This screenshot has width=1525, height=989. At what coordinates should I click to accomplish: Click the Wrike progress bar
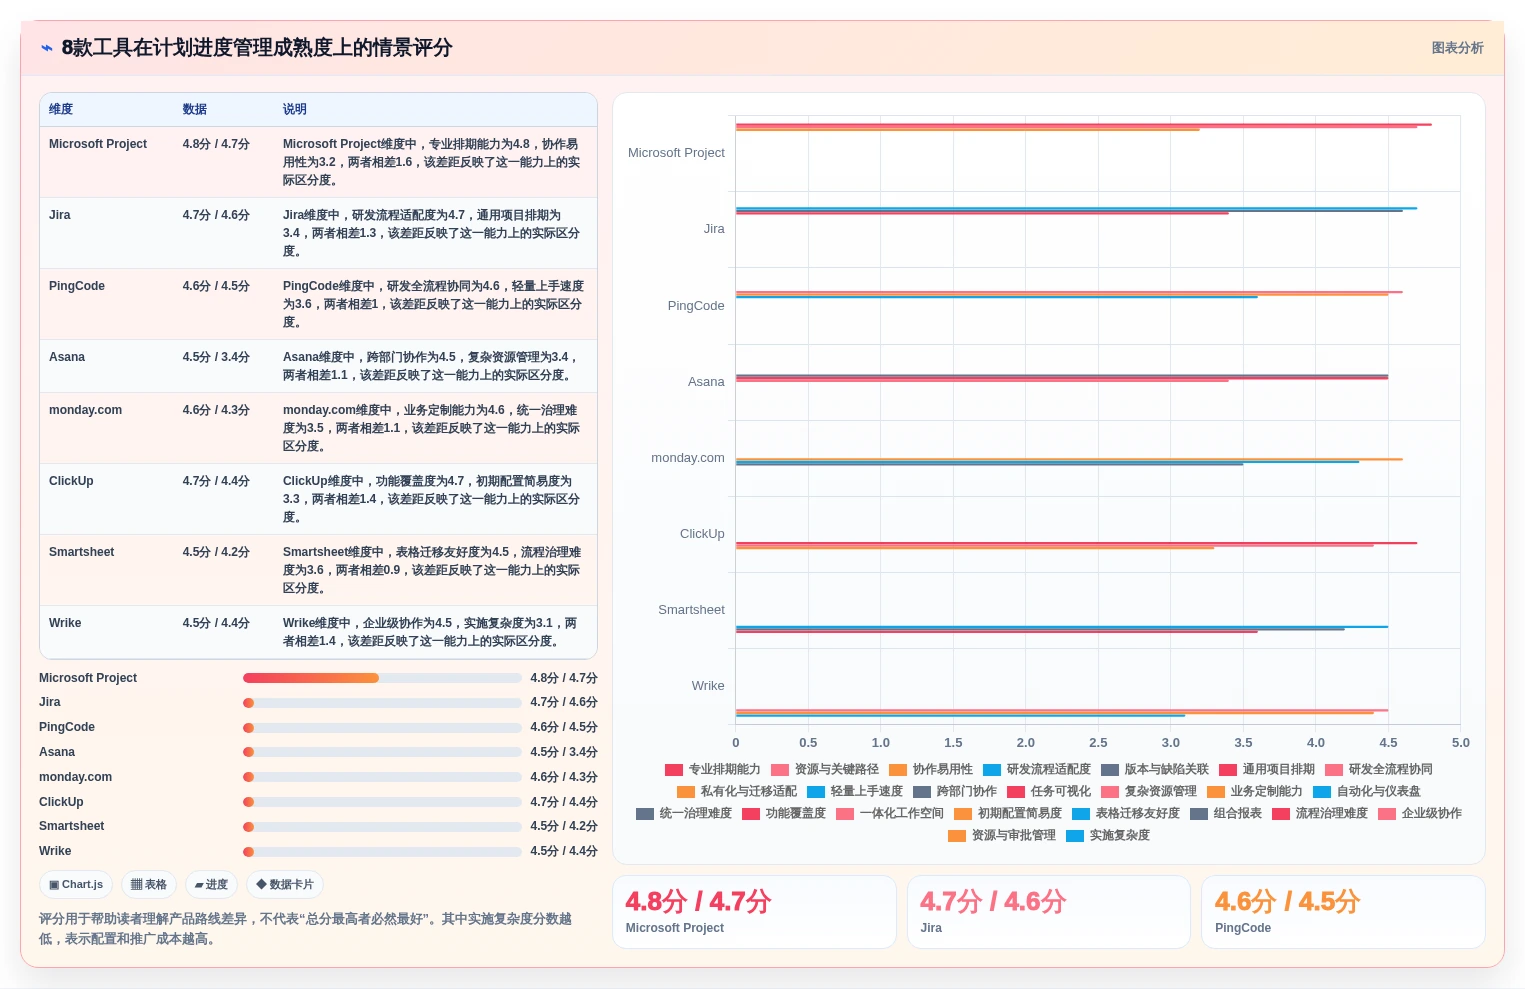point(382,852)
